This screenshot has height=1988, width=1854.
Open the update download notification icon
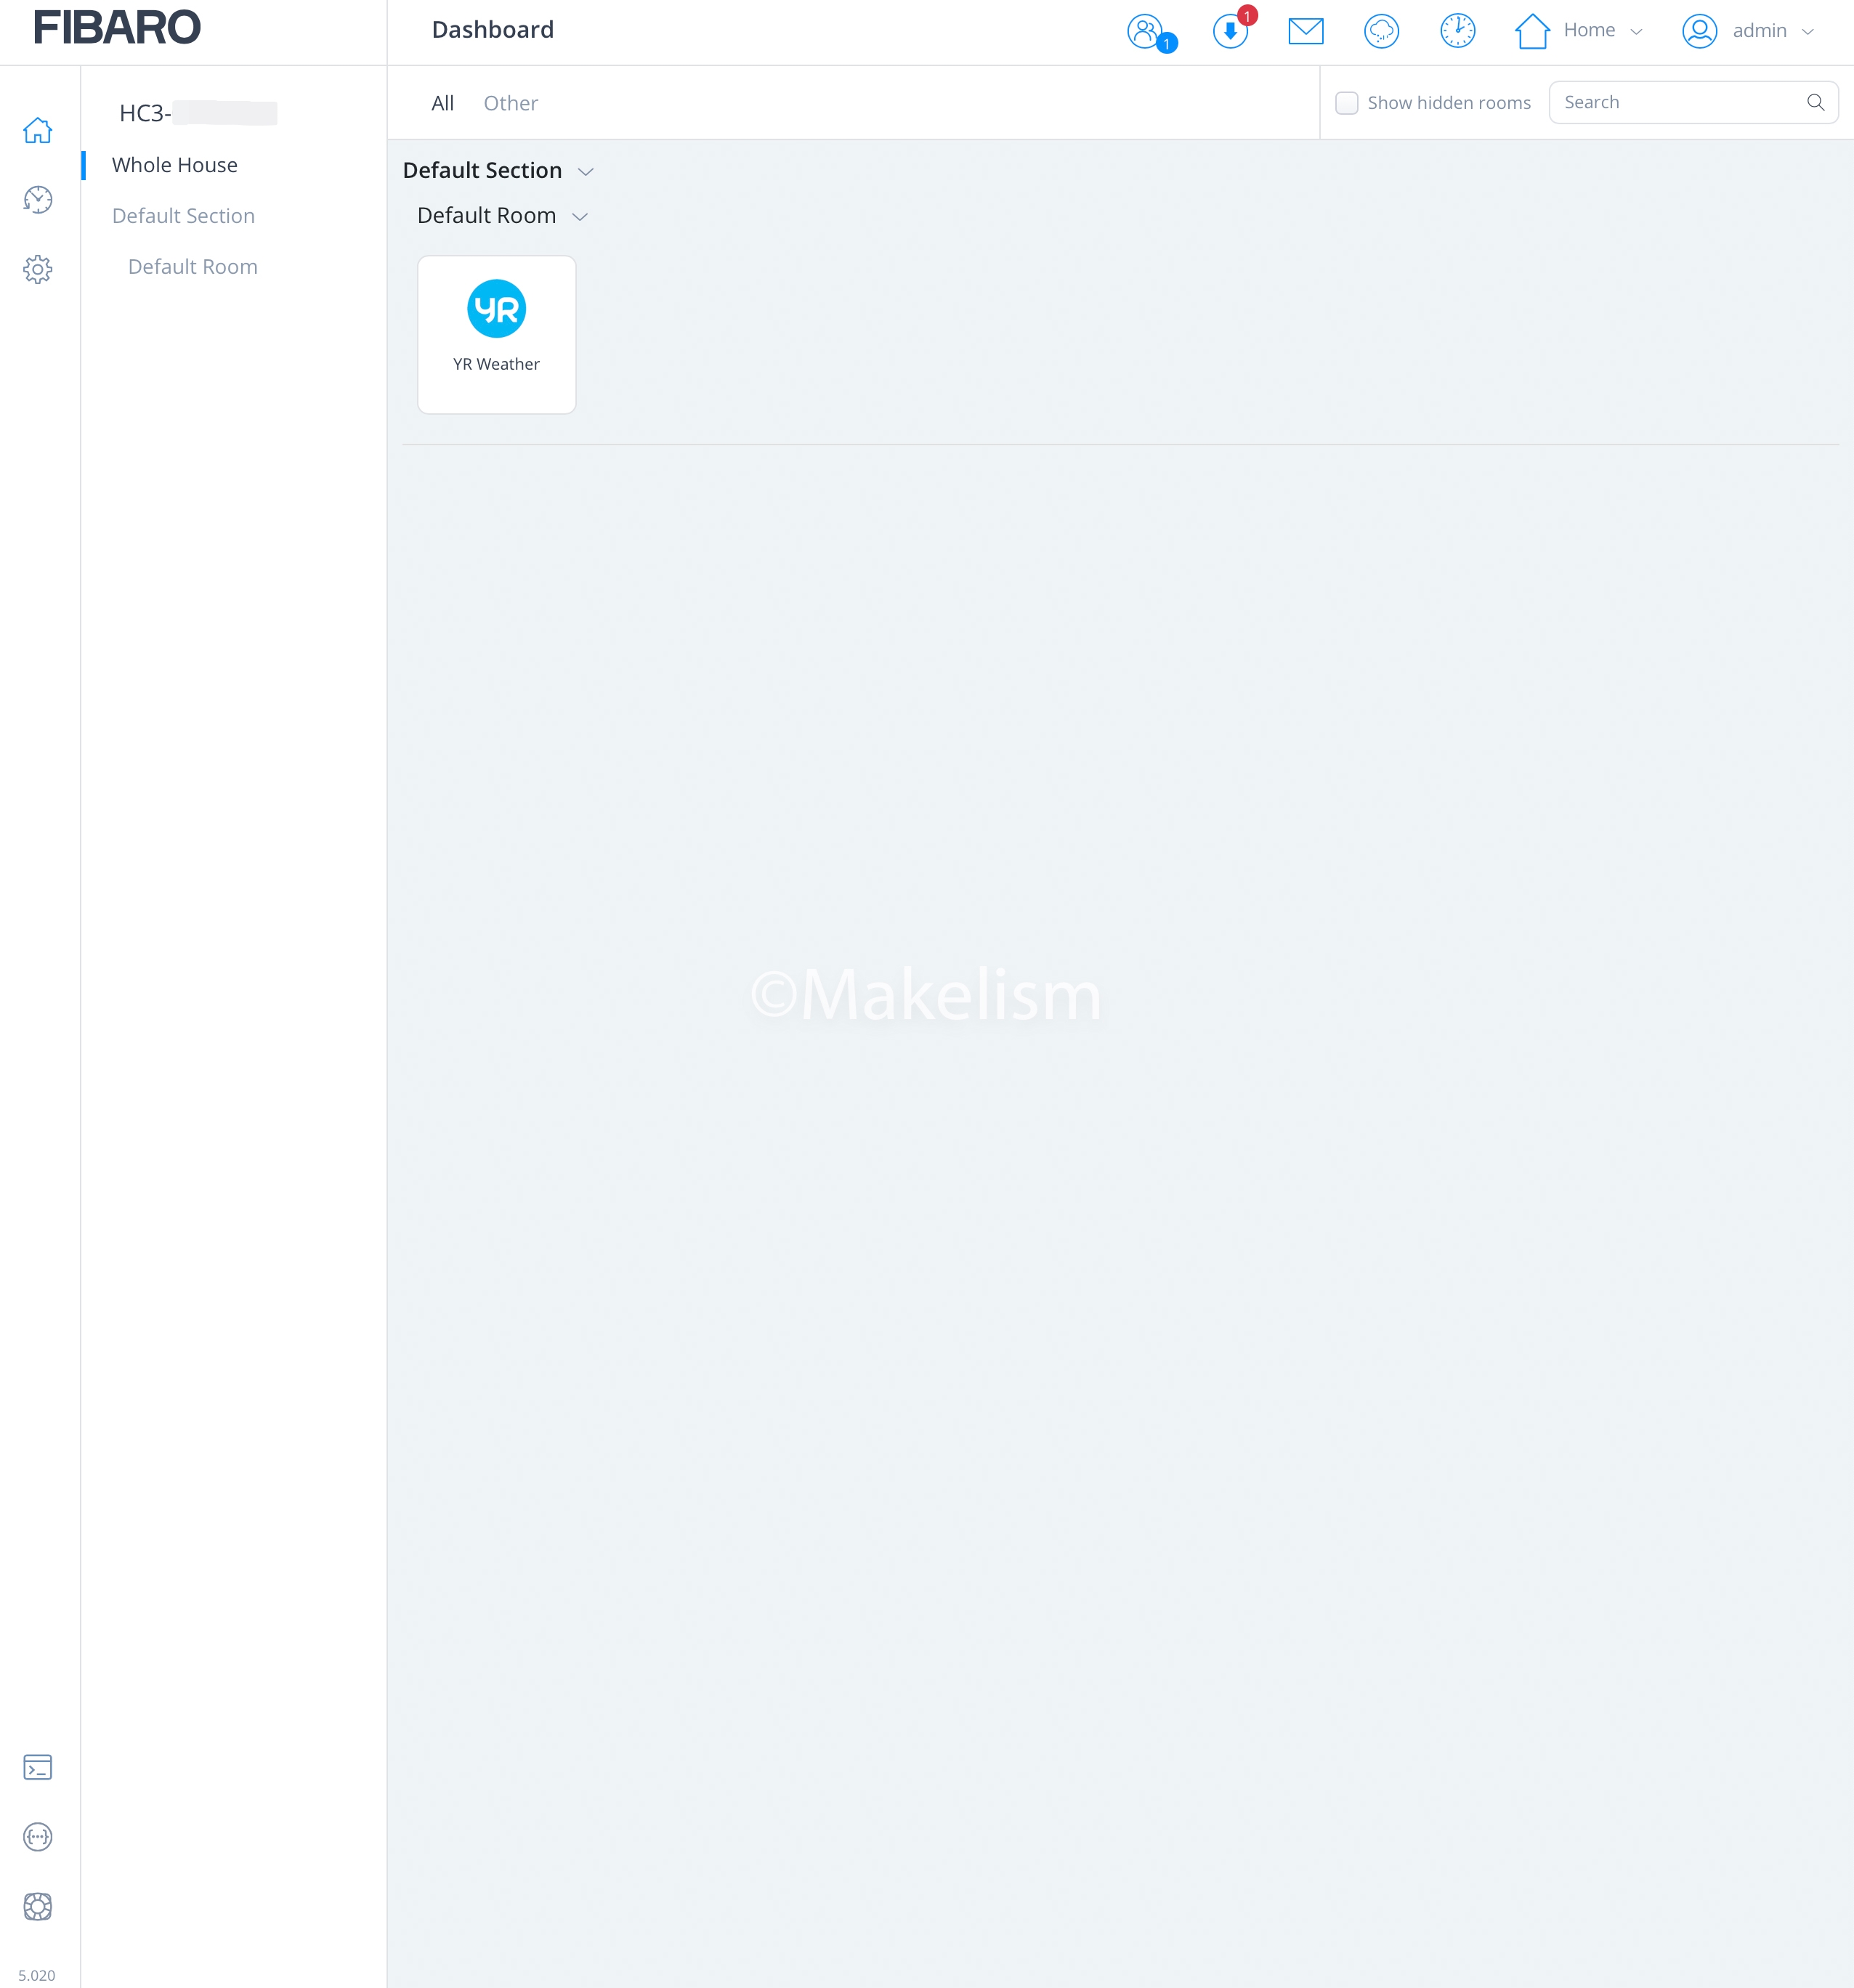pos(1230,31)
